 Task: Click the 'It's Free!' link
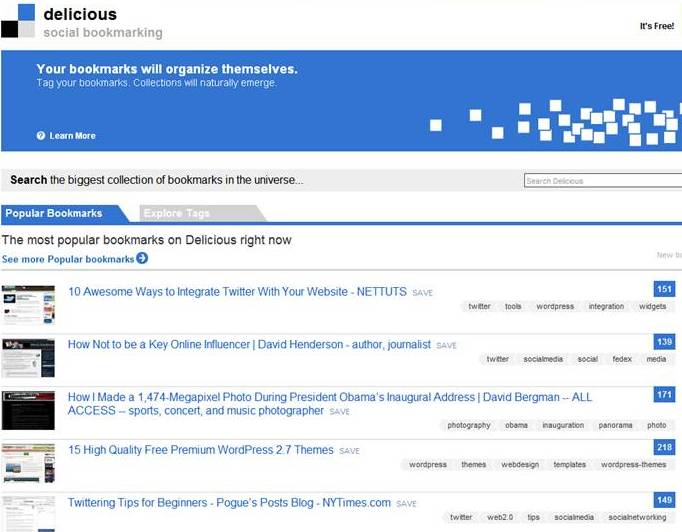click(657, 27)
